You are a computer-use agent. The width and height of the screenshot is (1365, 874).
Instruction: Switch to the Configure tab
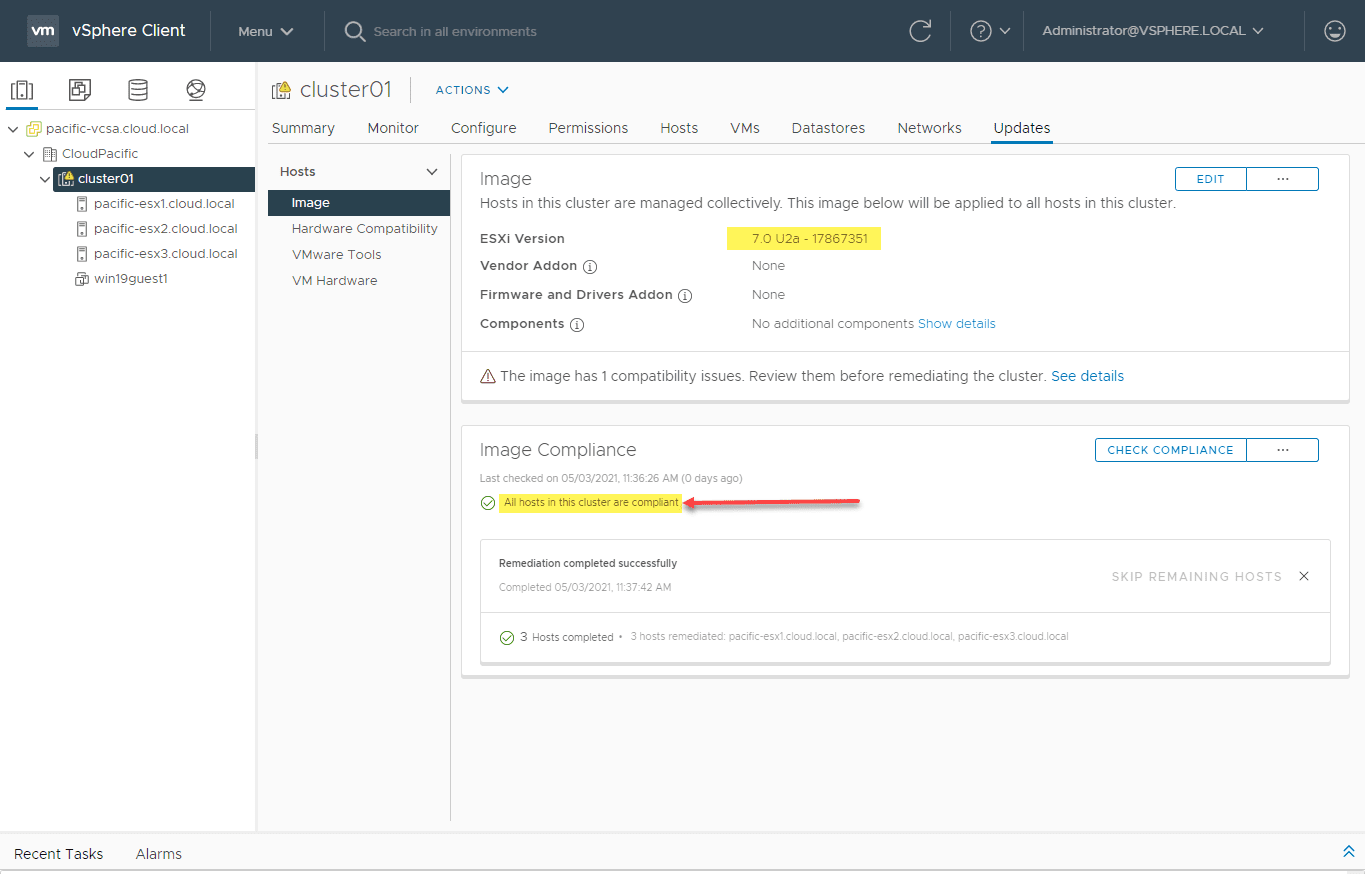483,128
